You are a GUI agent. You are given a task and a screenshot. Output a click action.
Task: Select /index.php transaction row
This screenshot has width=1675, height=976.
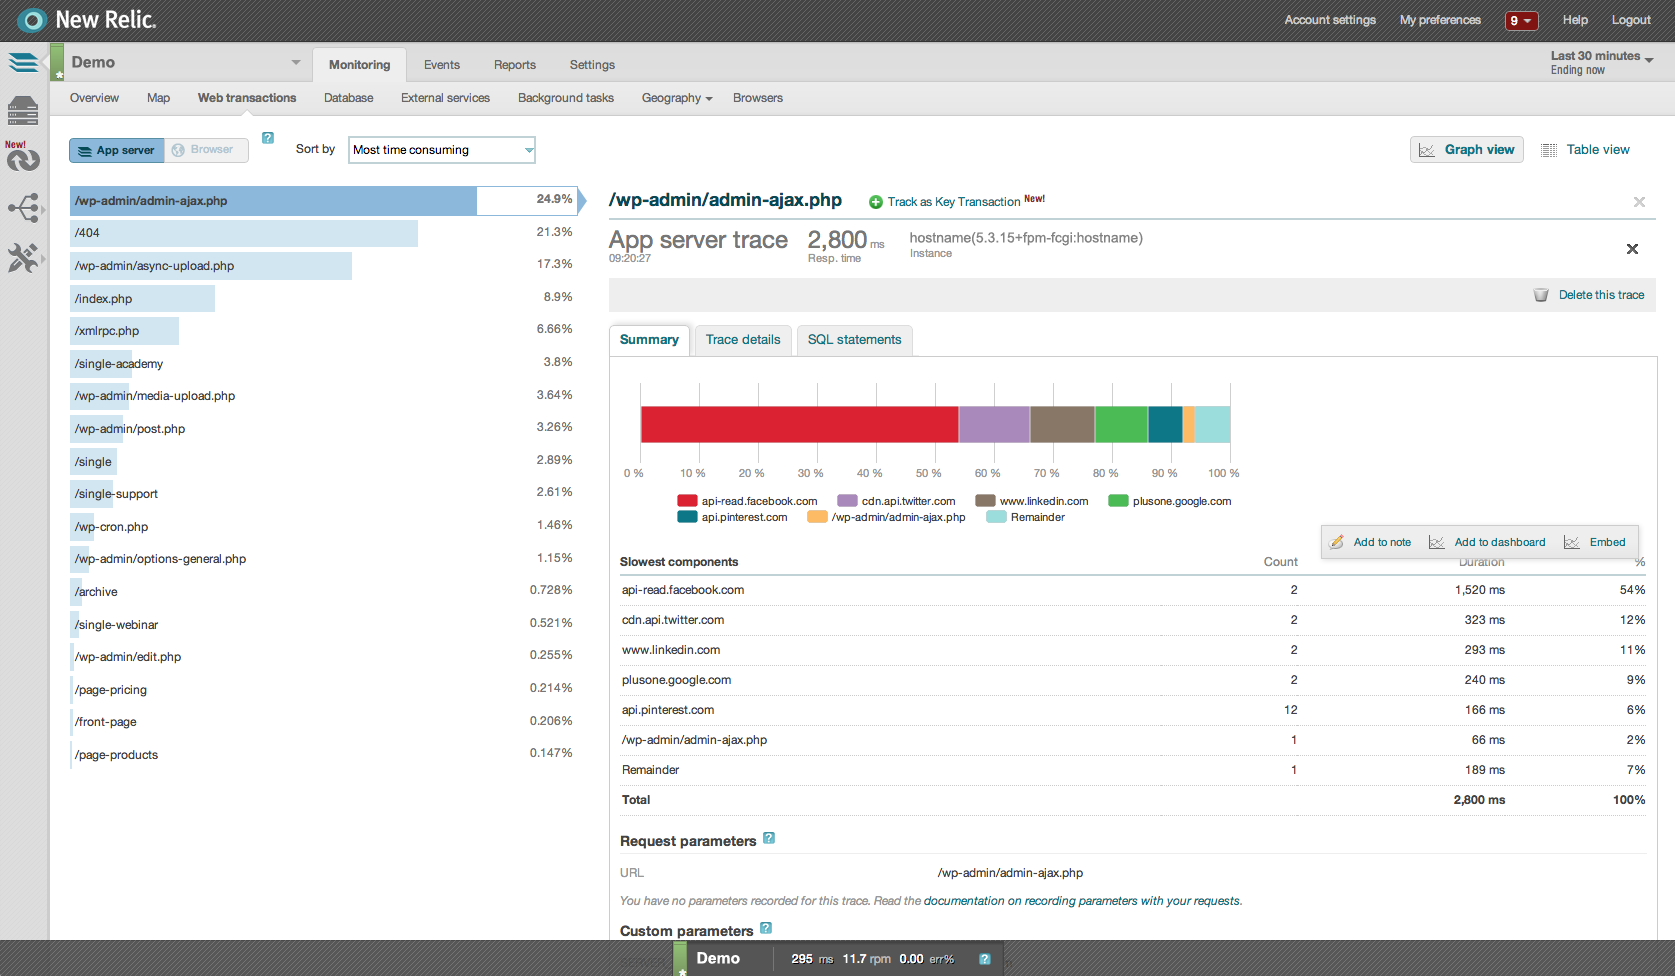point(322,299)
